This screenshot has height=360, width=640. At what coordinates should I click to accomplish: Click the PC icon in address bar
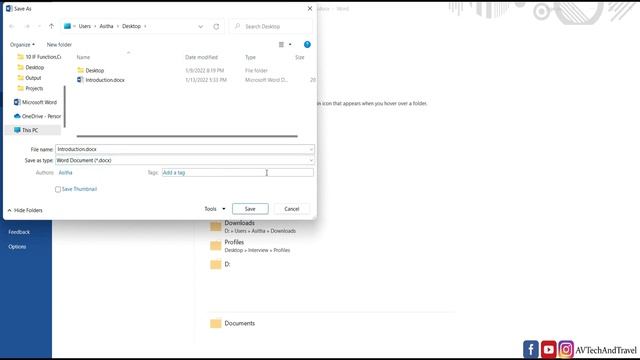click(67, 26)
